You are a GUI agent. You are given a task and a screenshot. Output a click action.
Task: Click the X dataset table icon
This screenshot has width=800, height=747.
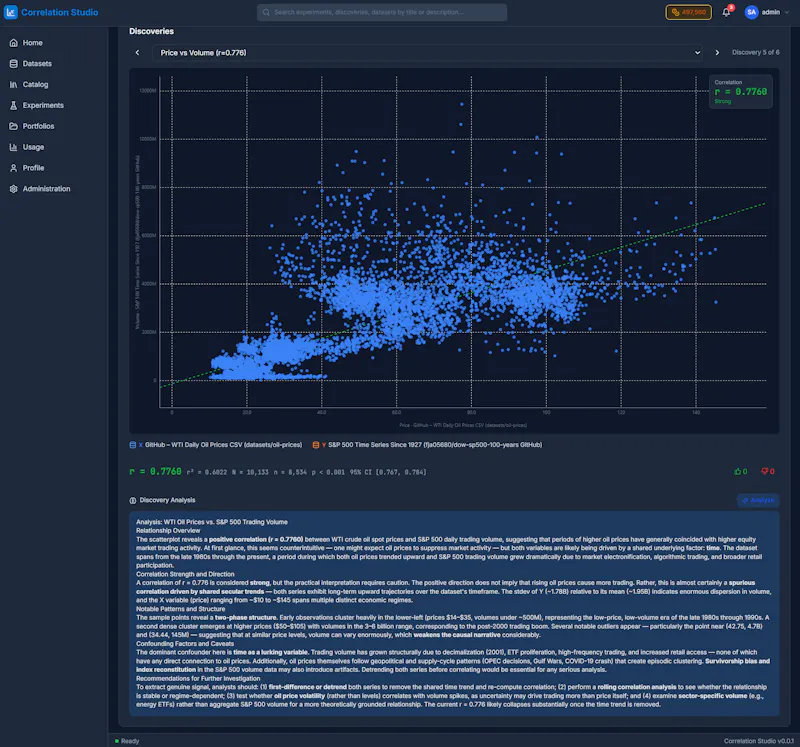pos(133,445)
